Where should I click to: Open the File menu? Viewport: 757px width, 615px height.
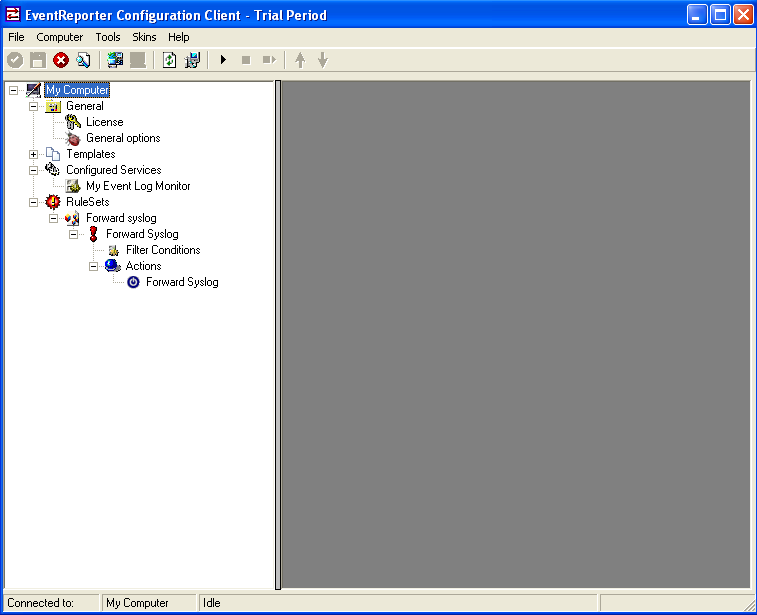coord(16,37)
